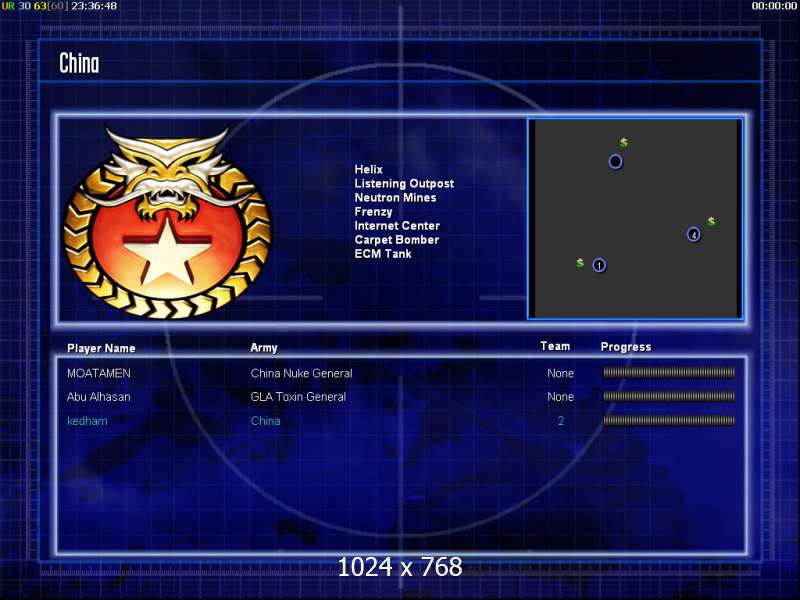Click the "UR 30 63[60]" frame counter
The width and height of the screenshot is (800, 600).
point(34,6)
